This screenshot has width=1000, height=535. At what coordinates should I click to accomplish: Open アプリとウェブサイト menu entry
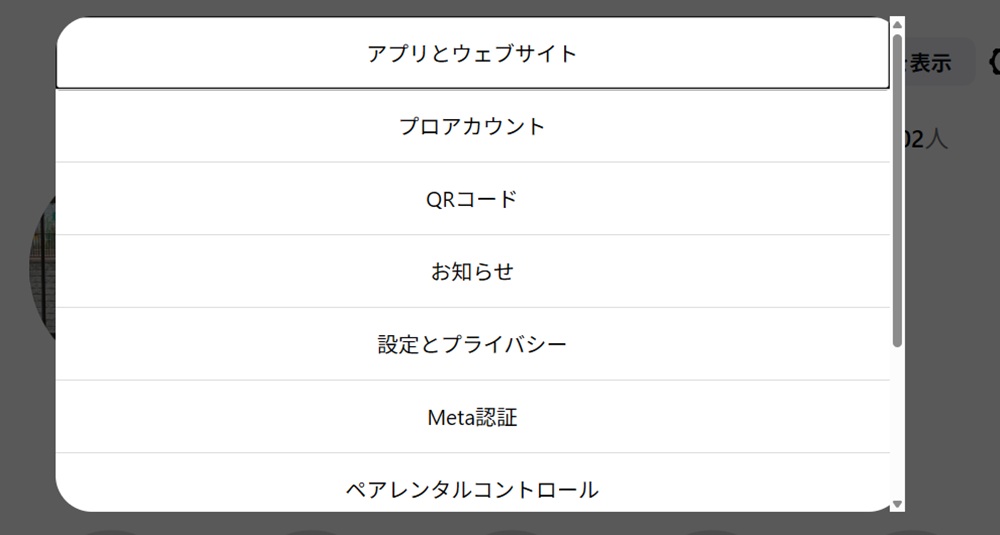coord(472,54)
